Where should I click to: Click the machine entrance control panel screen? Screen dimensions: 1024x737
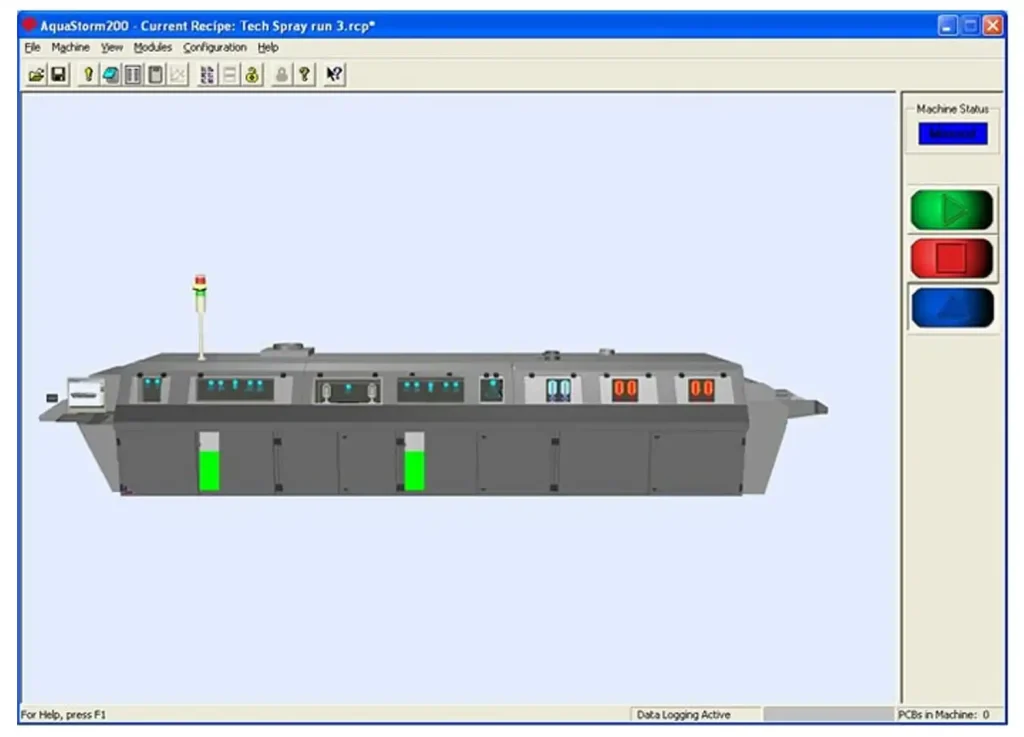tap(86, 394)
